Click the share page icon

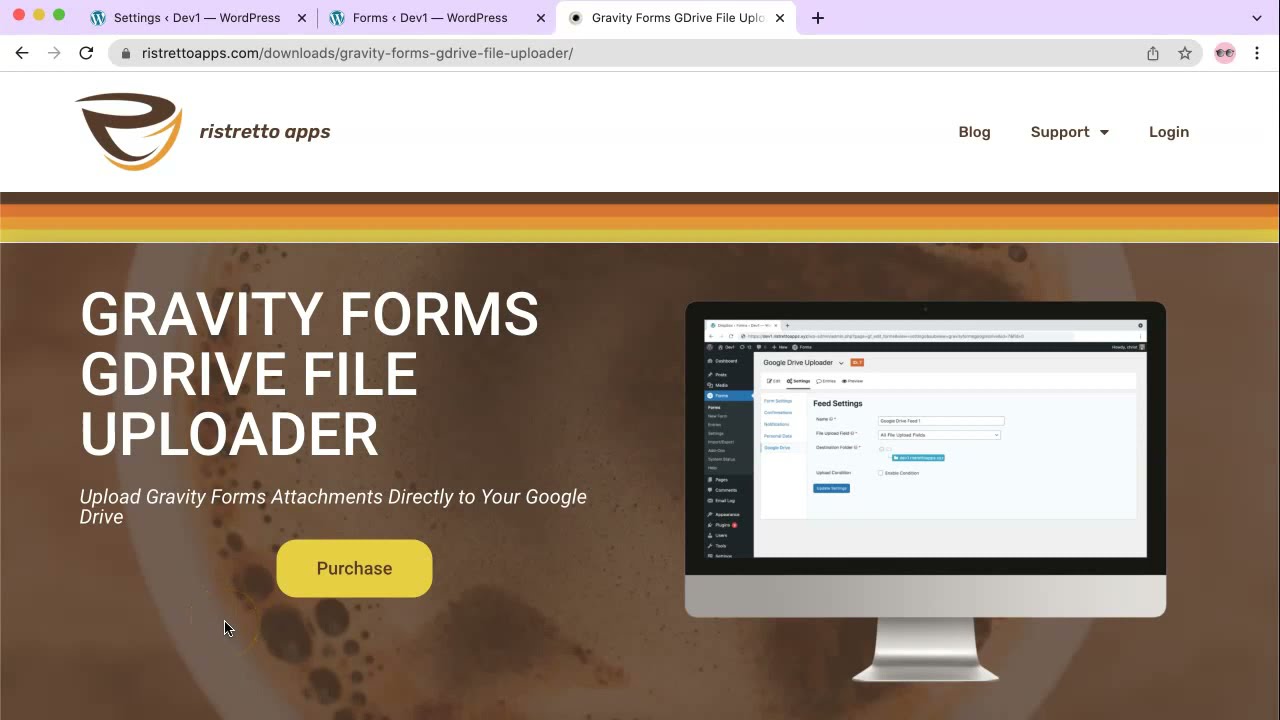(1153, 53)
